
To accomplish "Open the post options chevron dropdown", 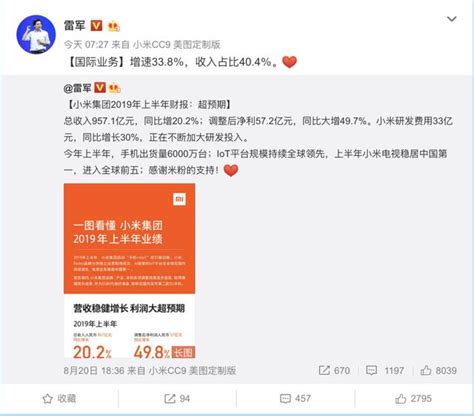I will (x=451, y=19).
